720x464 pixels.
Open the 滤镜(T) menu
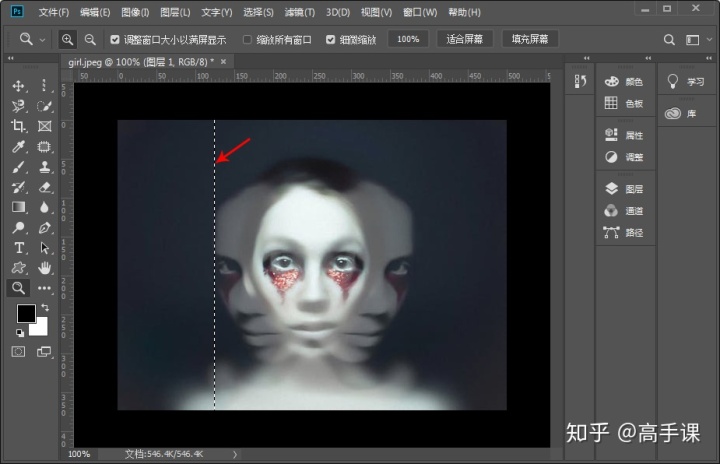pyautogui.click(x=300, y=12)
